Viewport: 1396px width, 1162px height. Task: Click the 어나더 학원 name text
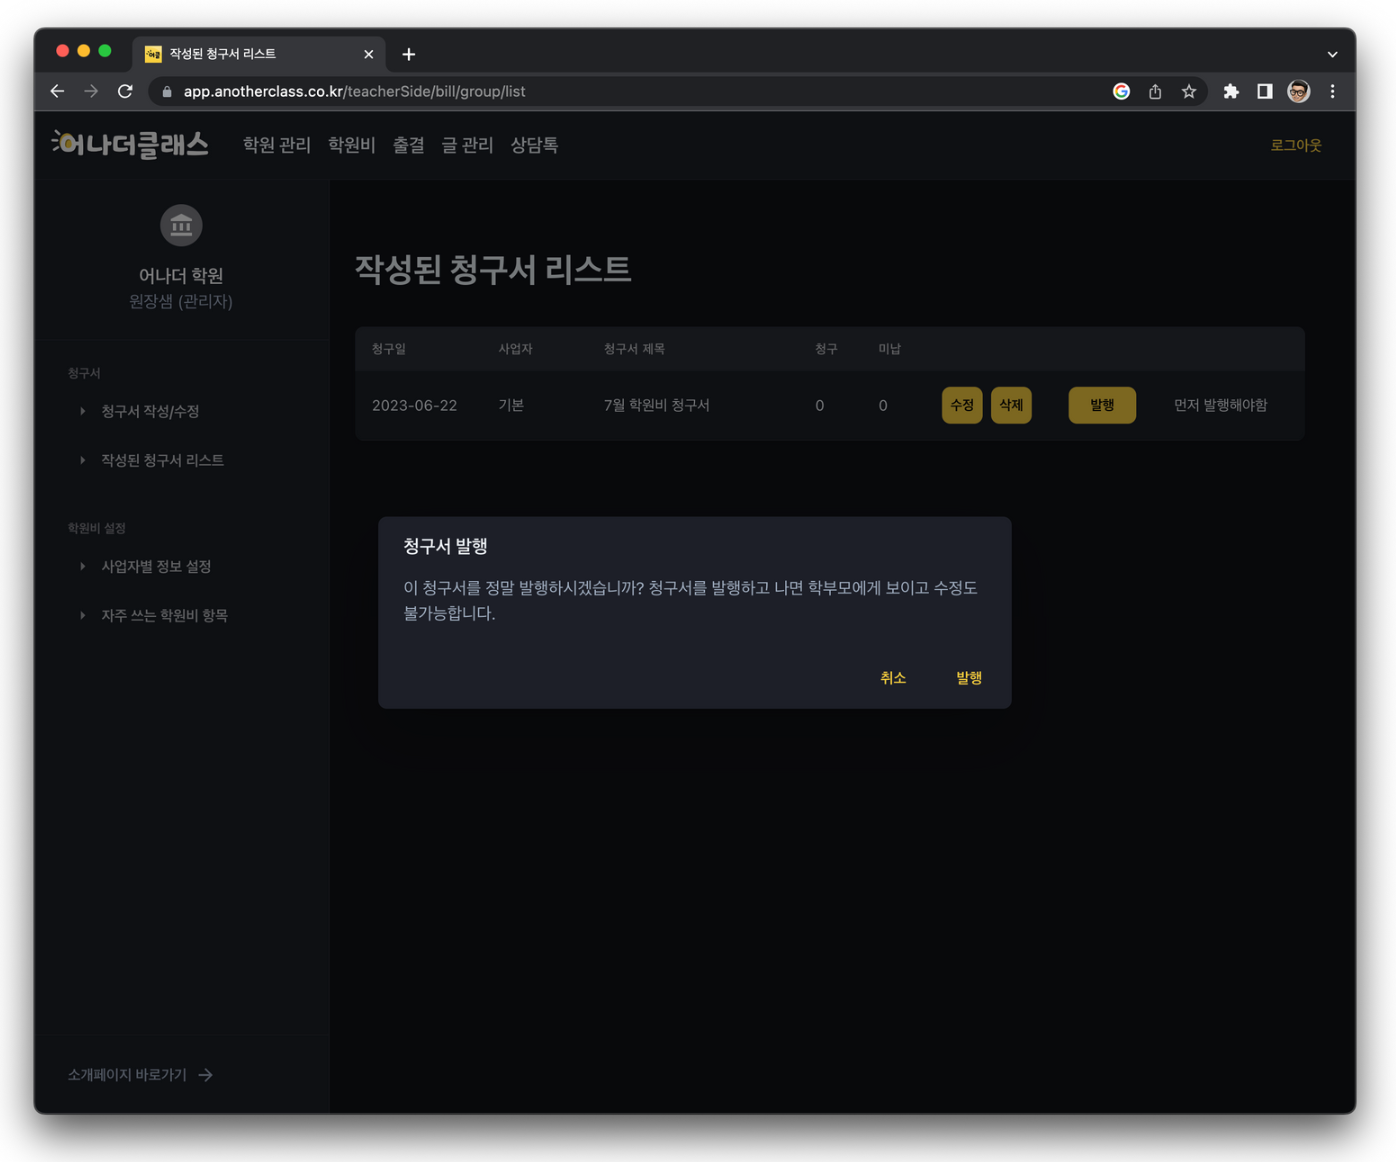coord(181,275)
